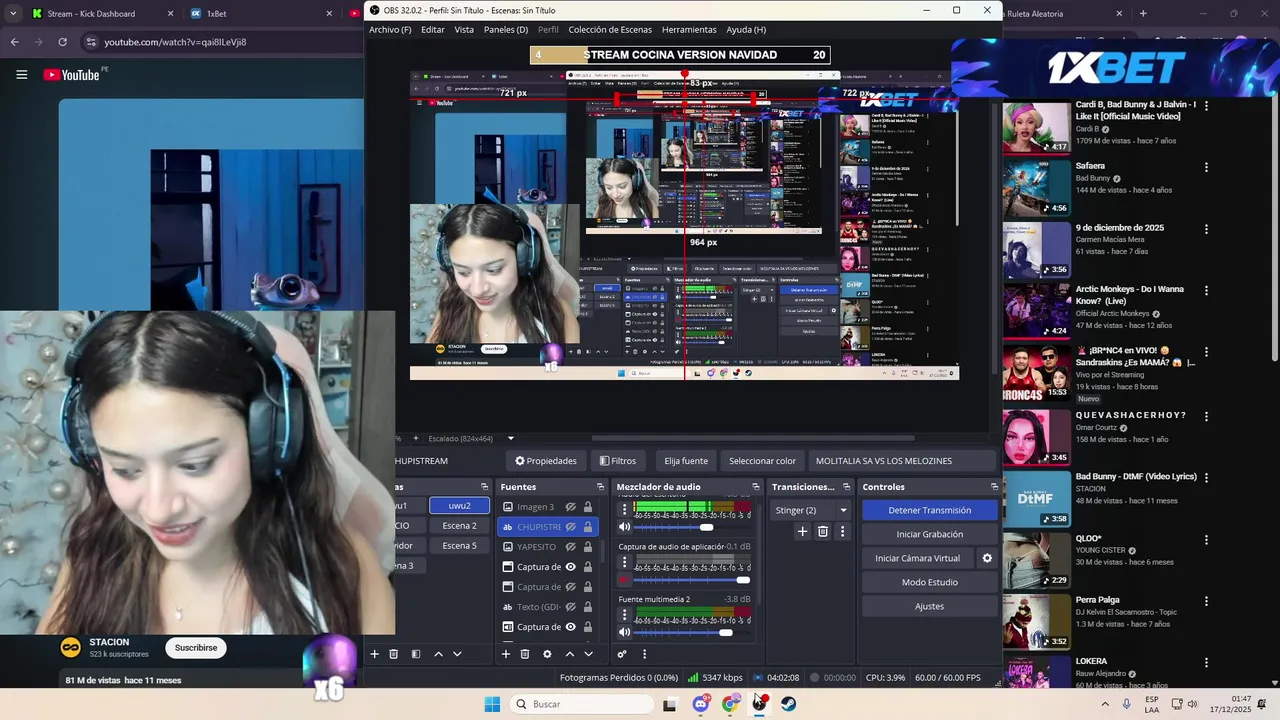Move selected source down in Fuentes

[x=588, y=654]
